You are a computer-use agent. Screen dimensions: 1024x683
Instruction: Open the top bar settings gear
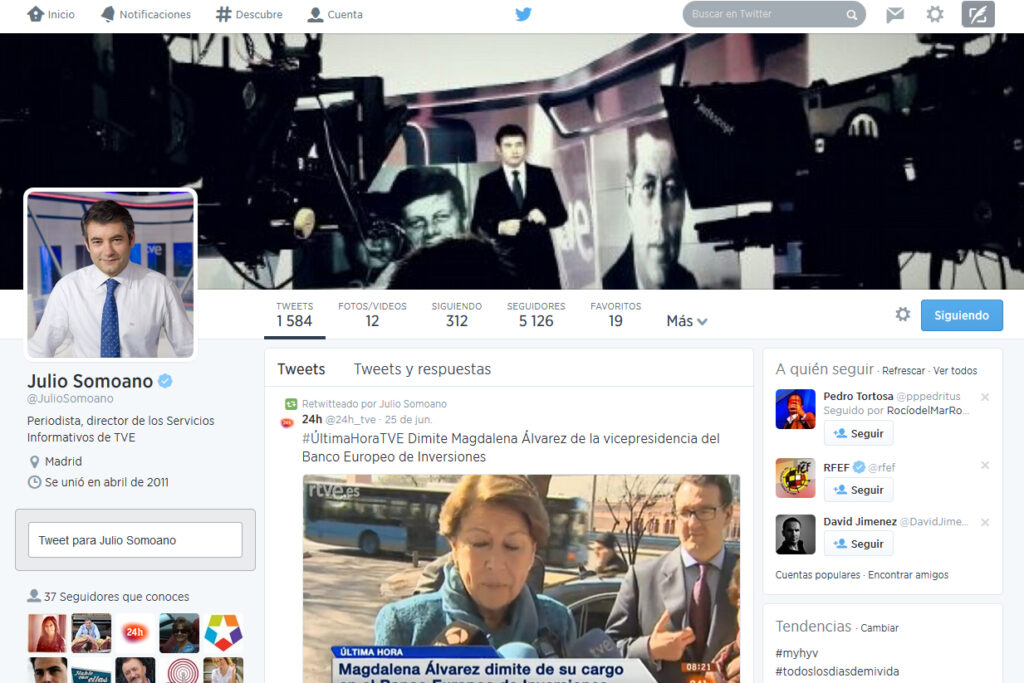[935, 14]
